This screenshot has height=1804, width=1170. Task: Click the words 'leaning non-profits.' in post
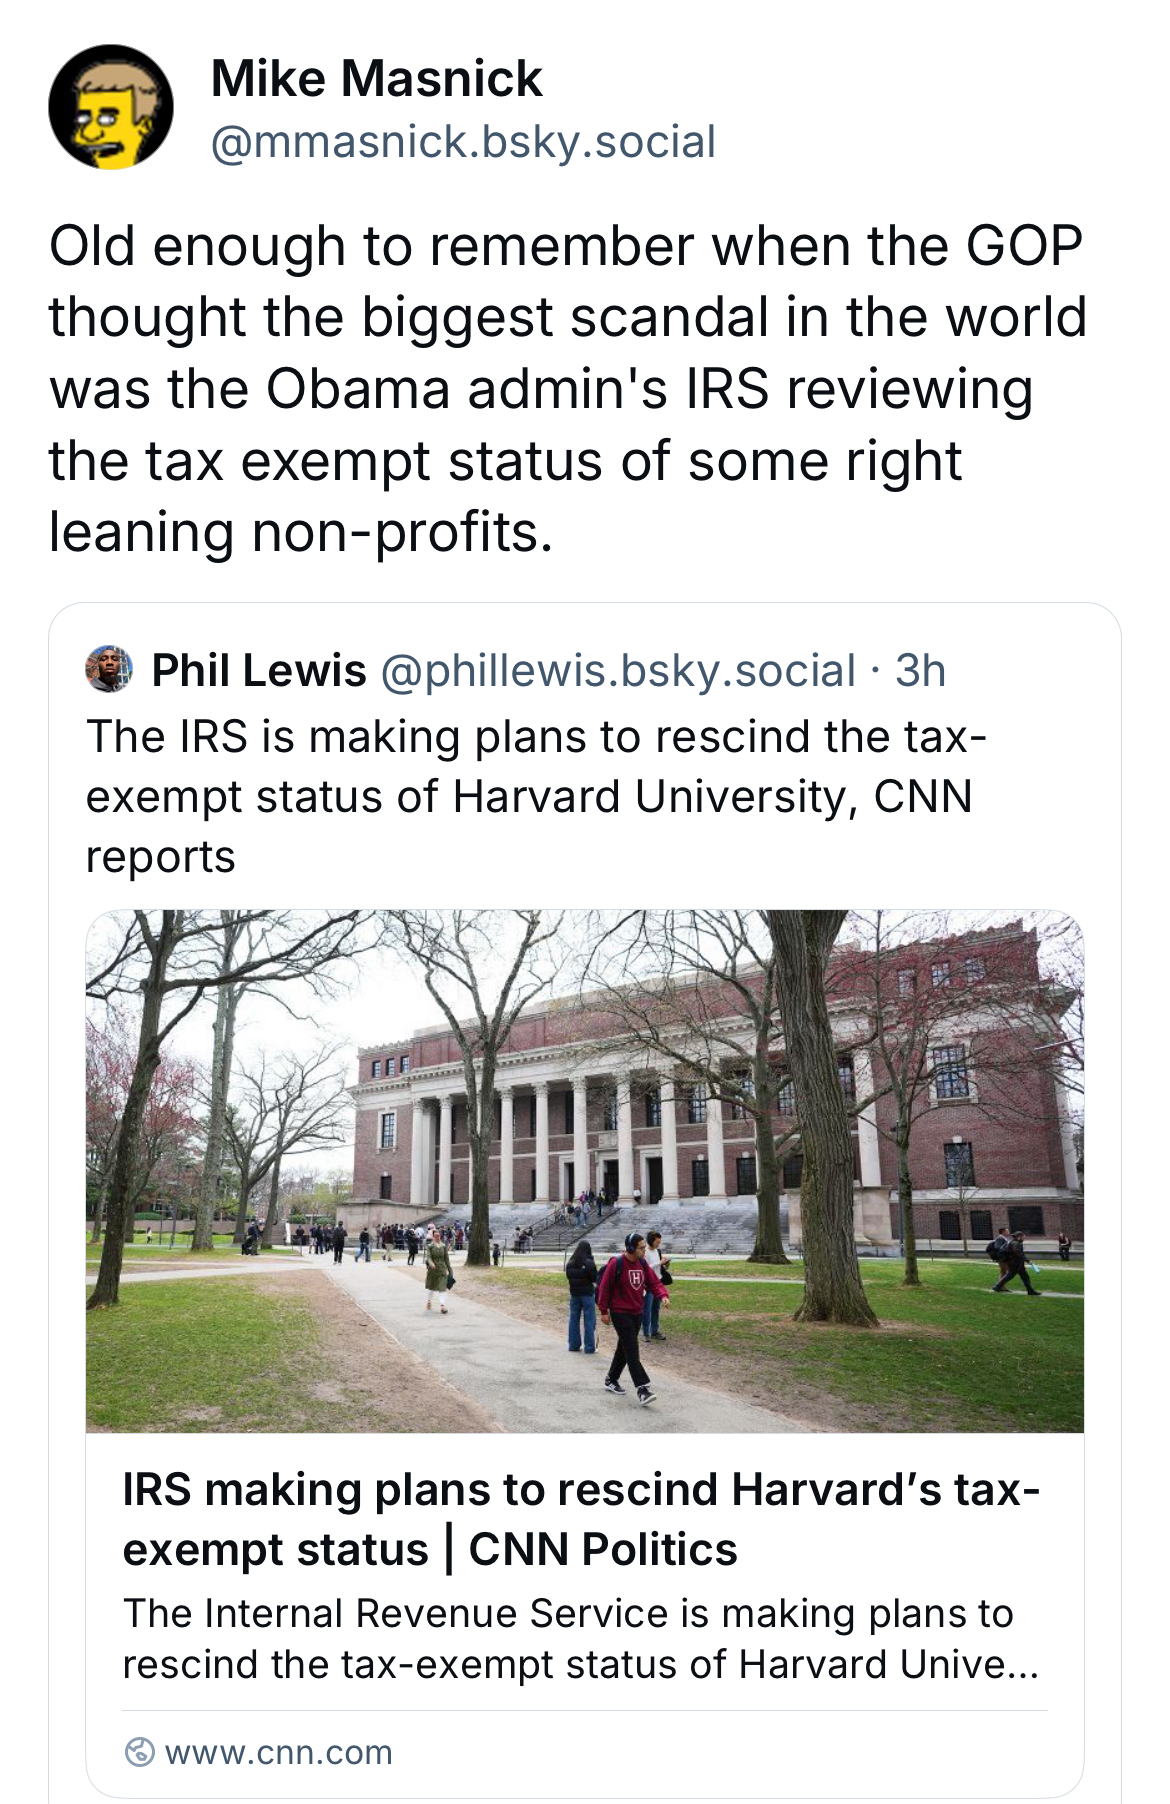300,532
